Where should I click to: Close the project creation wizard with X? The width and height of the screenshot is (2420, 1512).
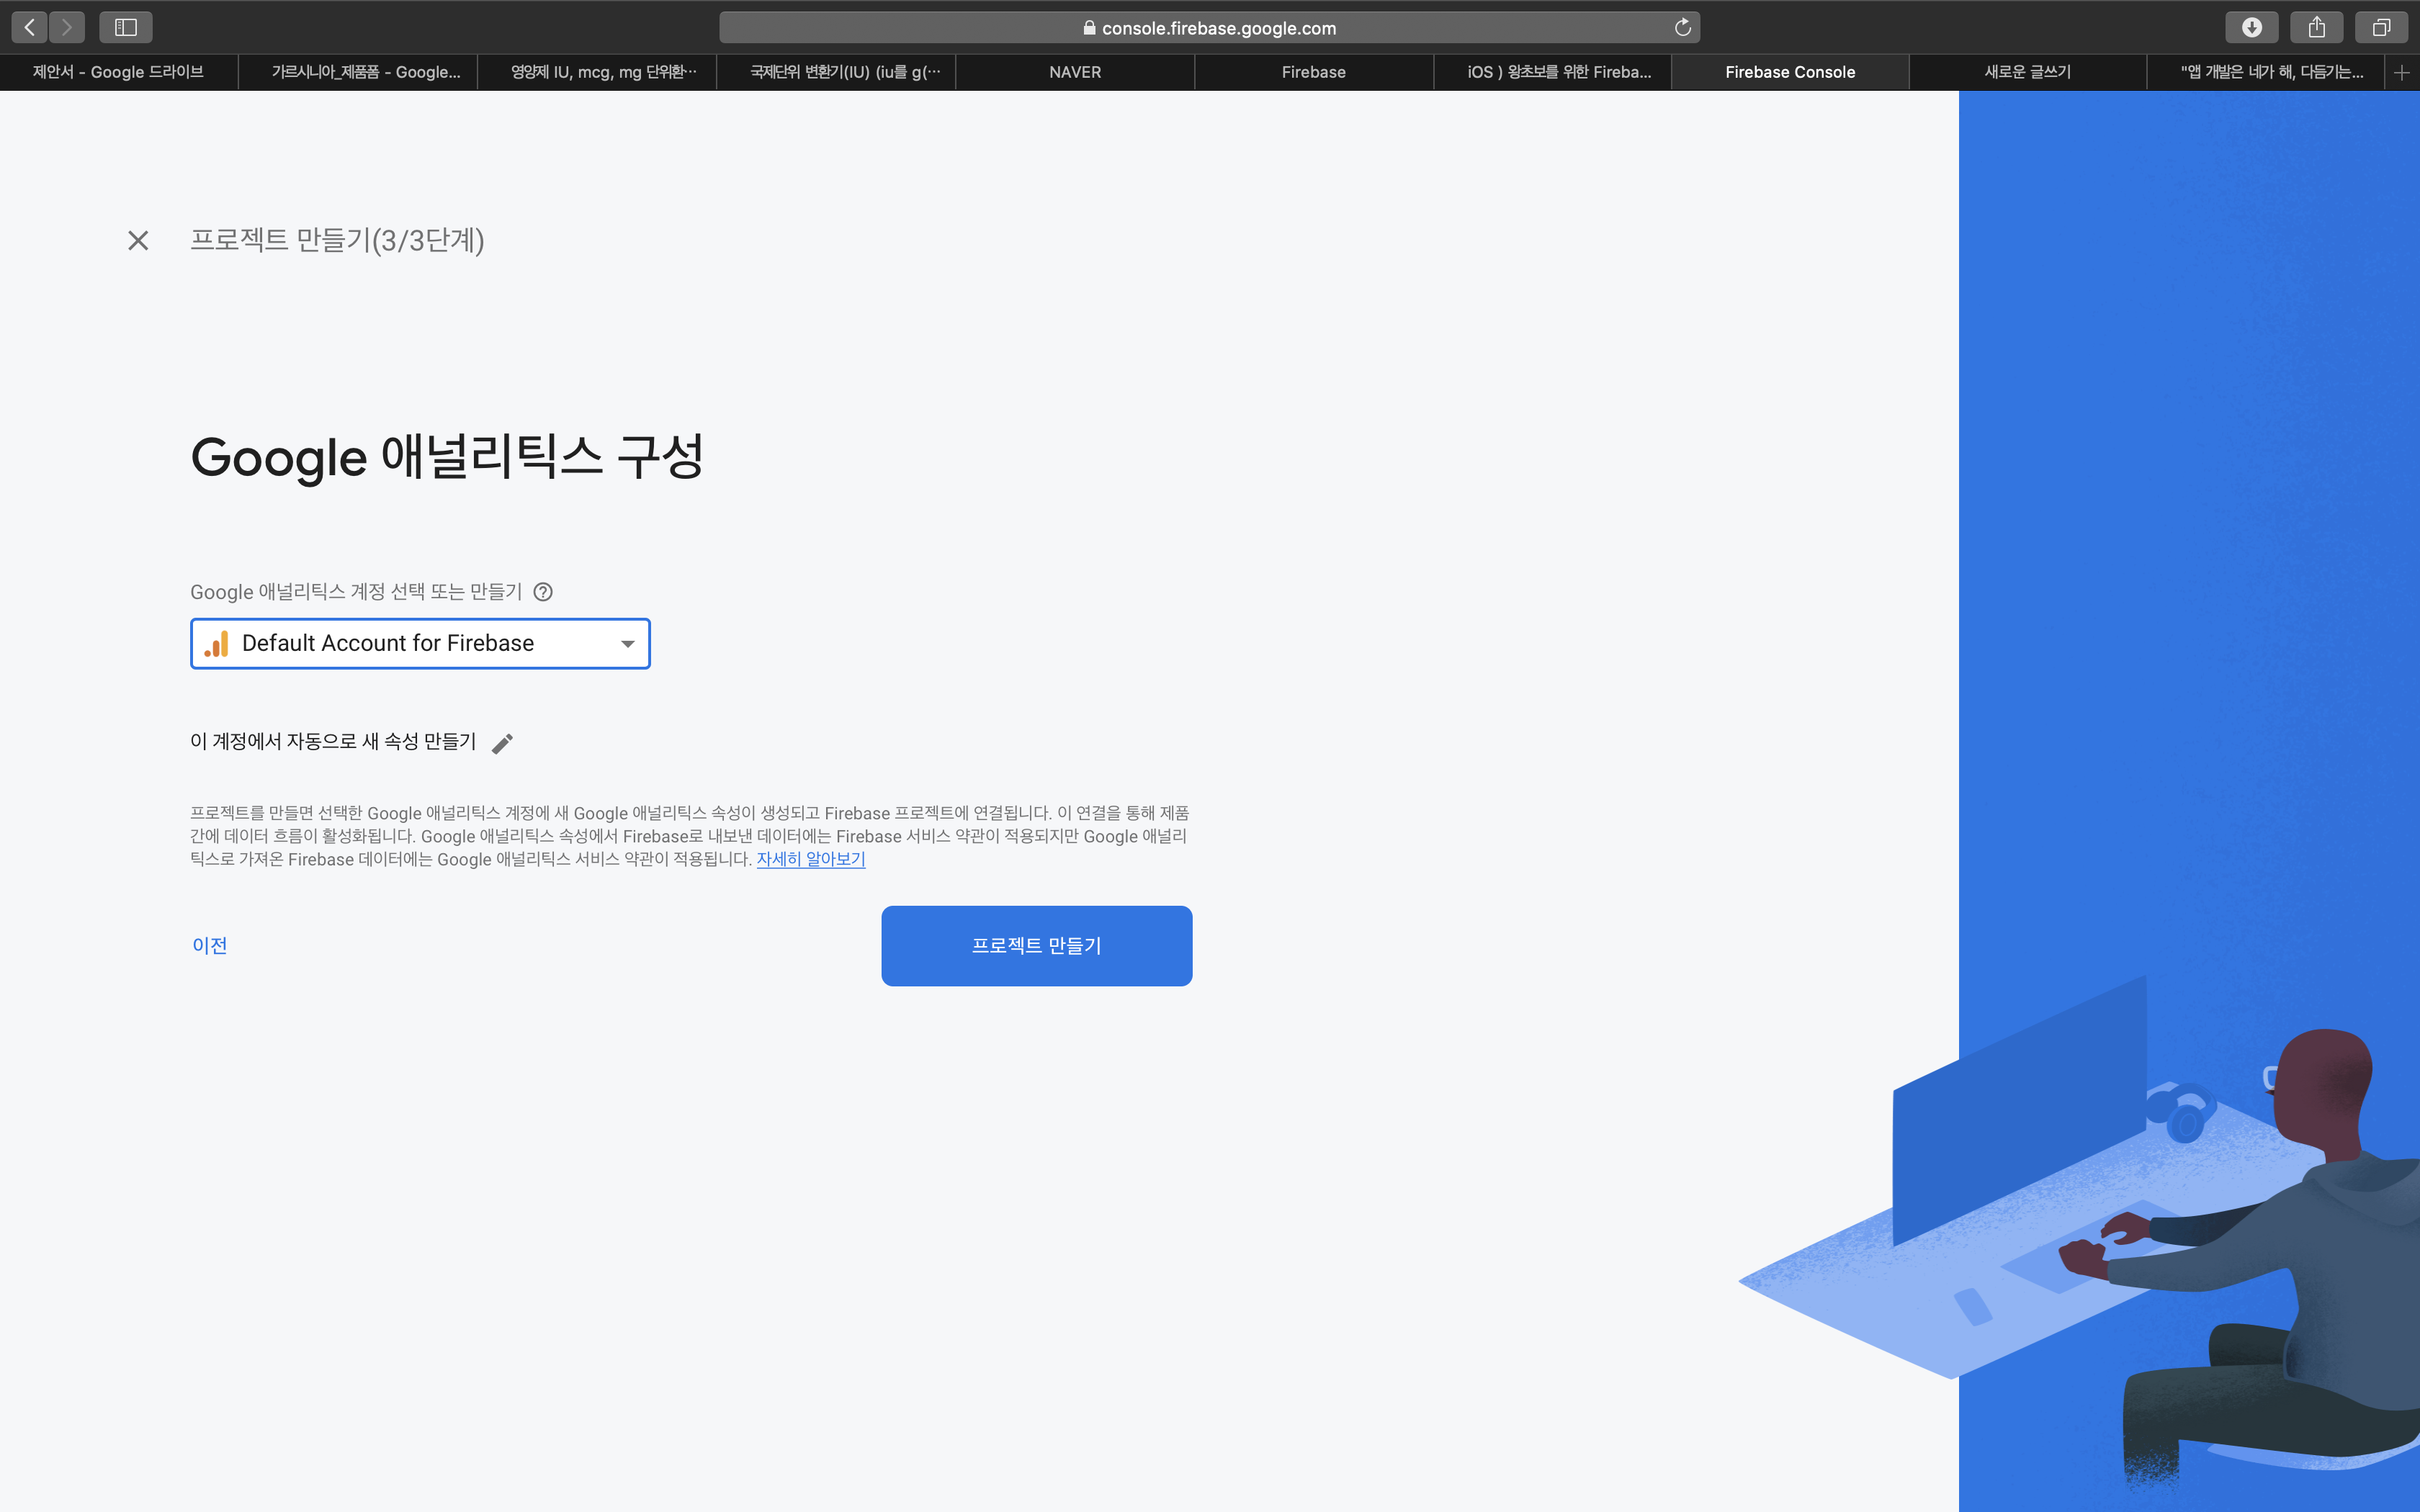(138, 240)
